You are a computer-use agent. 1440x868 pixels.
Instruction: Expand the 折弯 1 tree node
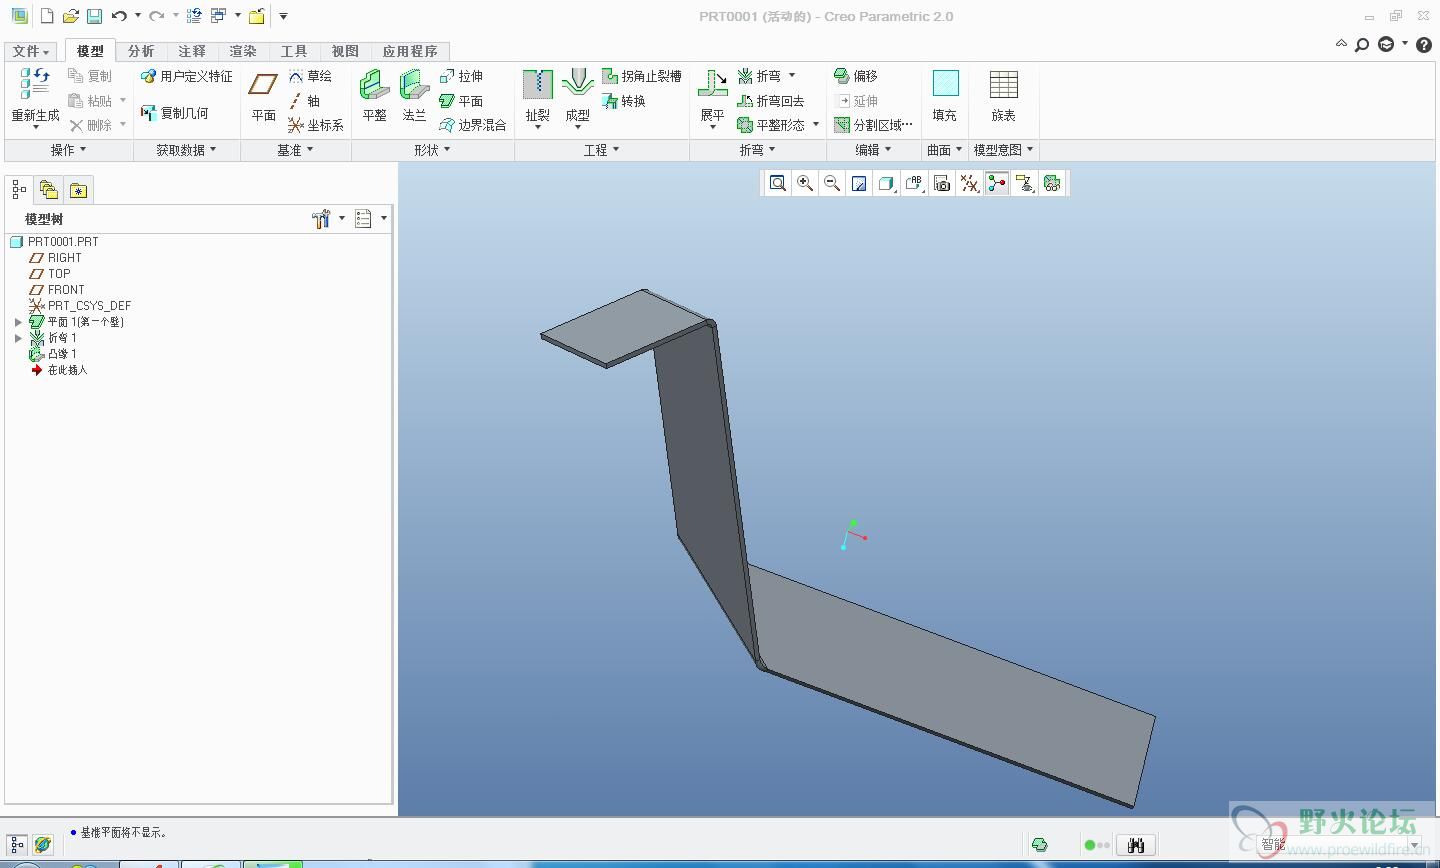[x=18, y=338]
